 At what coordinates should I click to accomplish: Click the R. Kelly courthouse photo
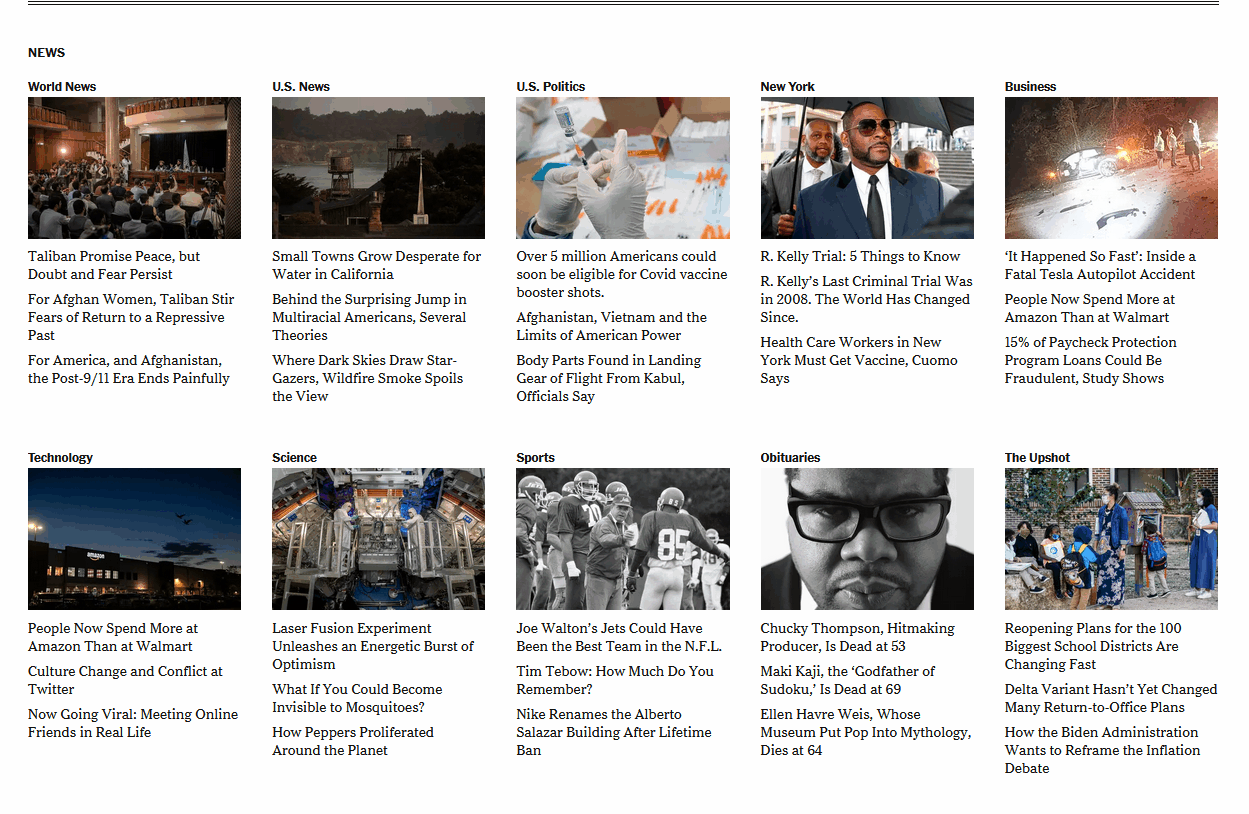(867, 167)
